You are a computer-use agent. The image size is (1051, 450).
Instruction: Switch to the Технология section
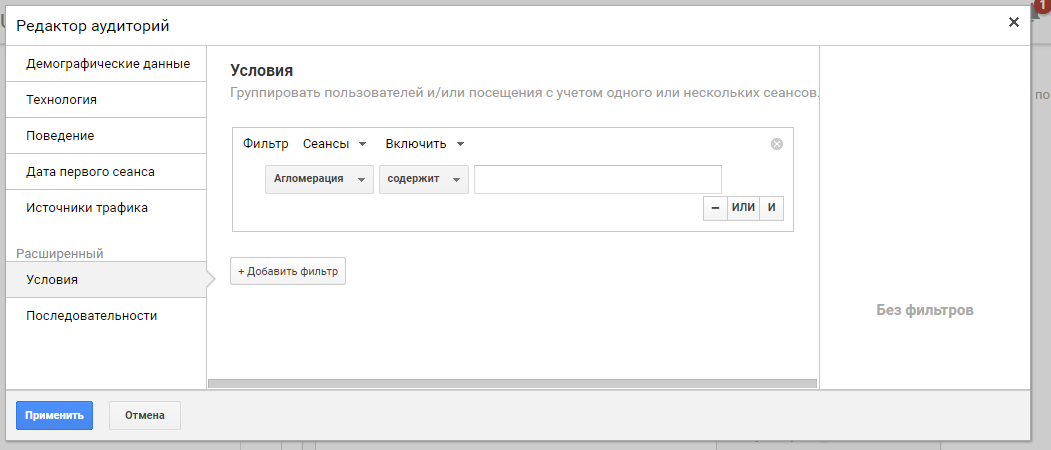click(x=106, y=100)
